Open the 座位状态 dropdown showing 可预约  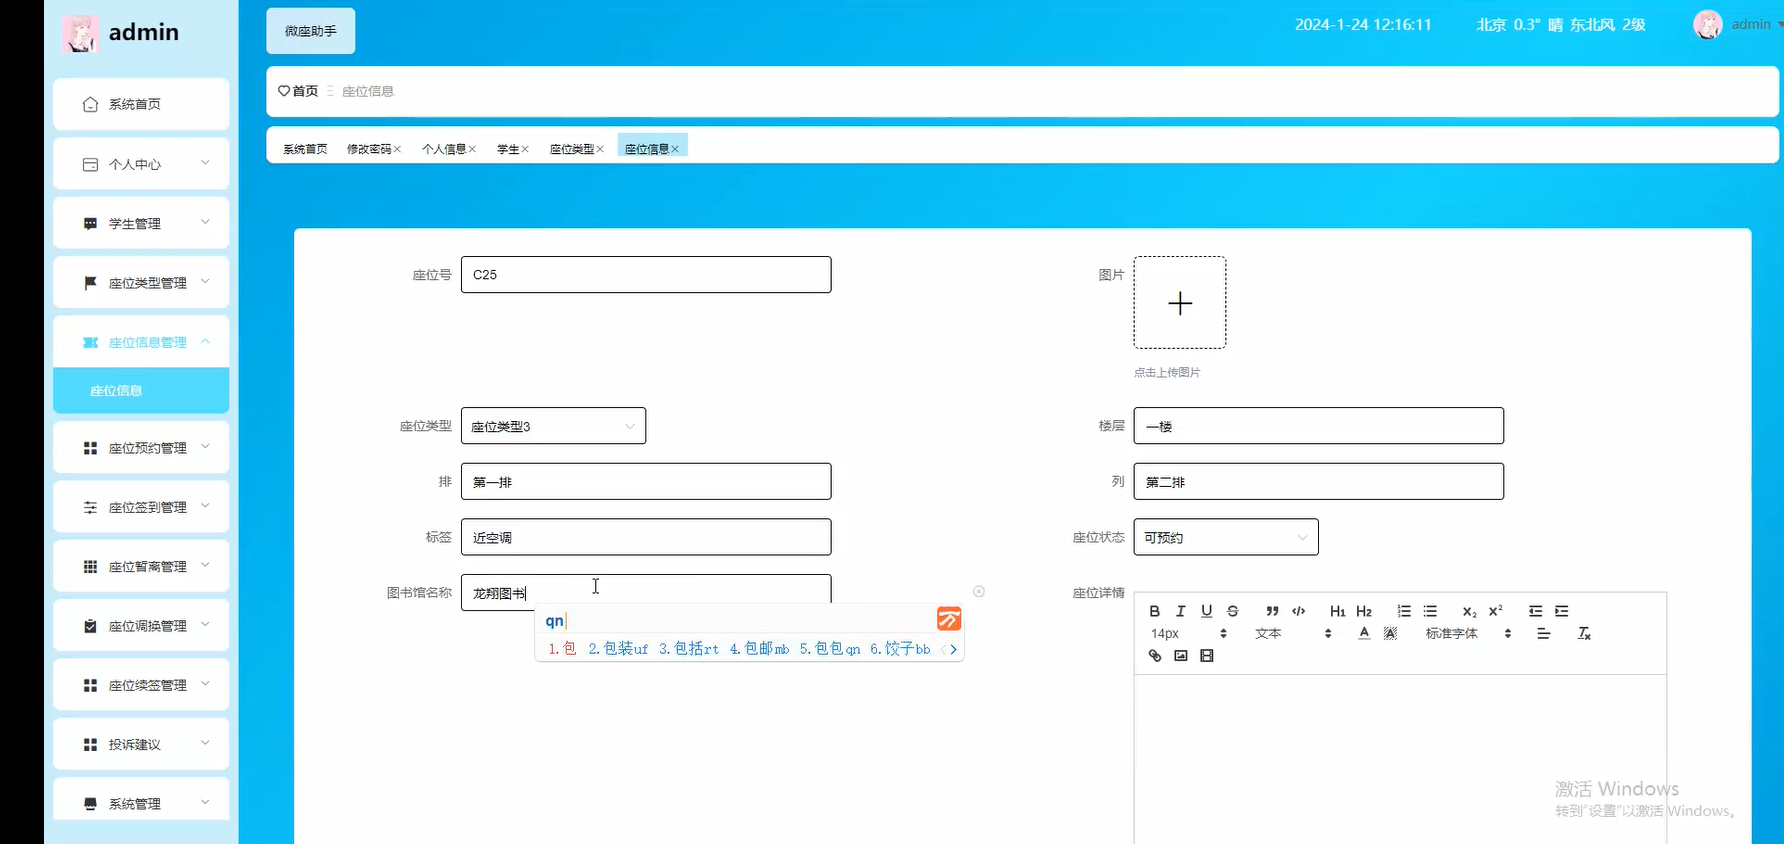1226,537
